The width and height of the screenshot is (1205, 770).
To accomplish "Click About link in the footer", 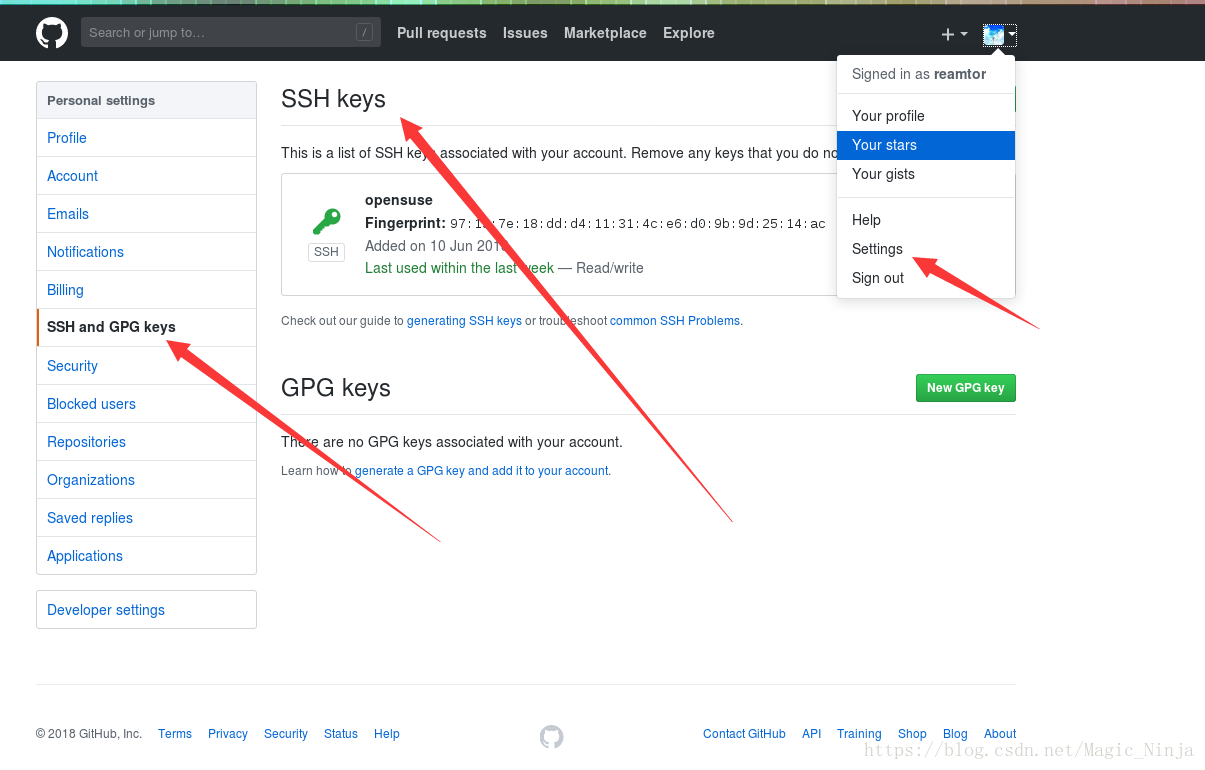I will [x=1000, y=734].
